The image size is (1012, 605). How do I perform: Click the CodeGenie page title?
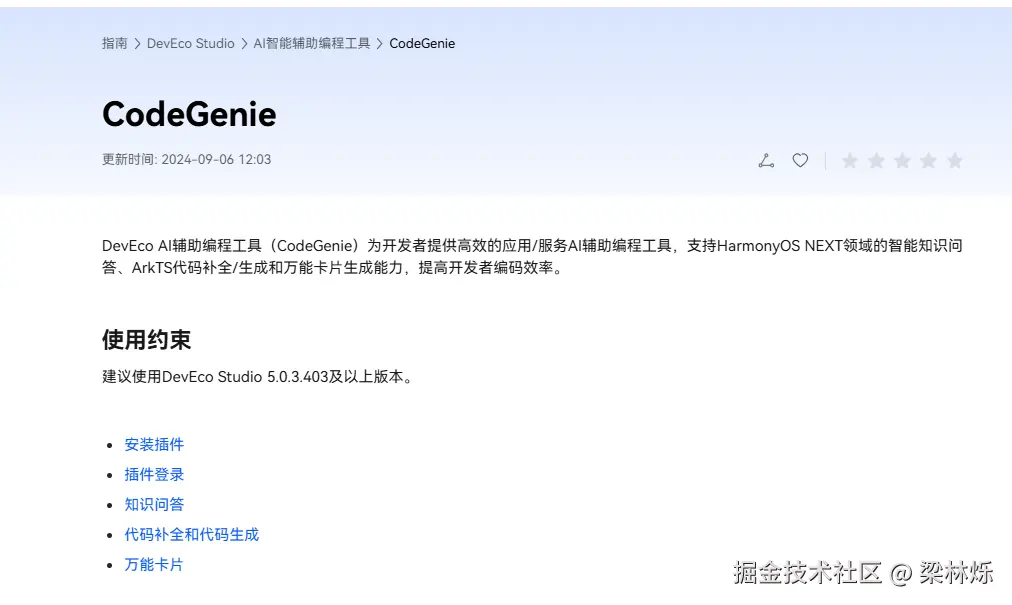[189, 114]
